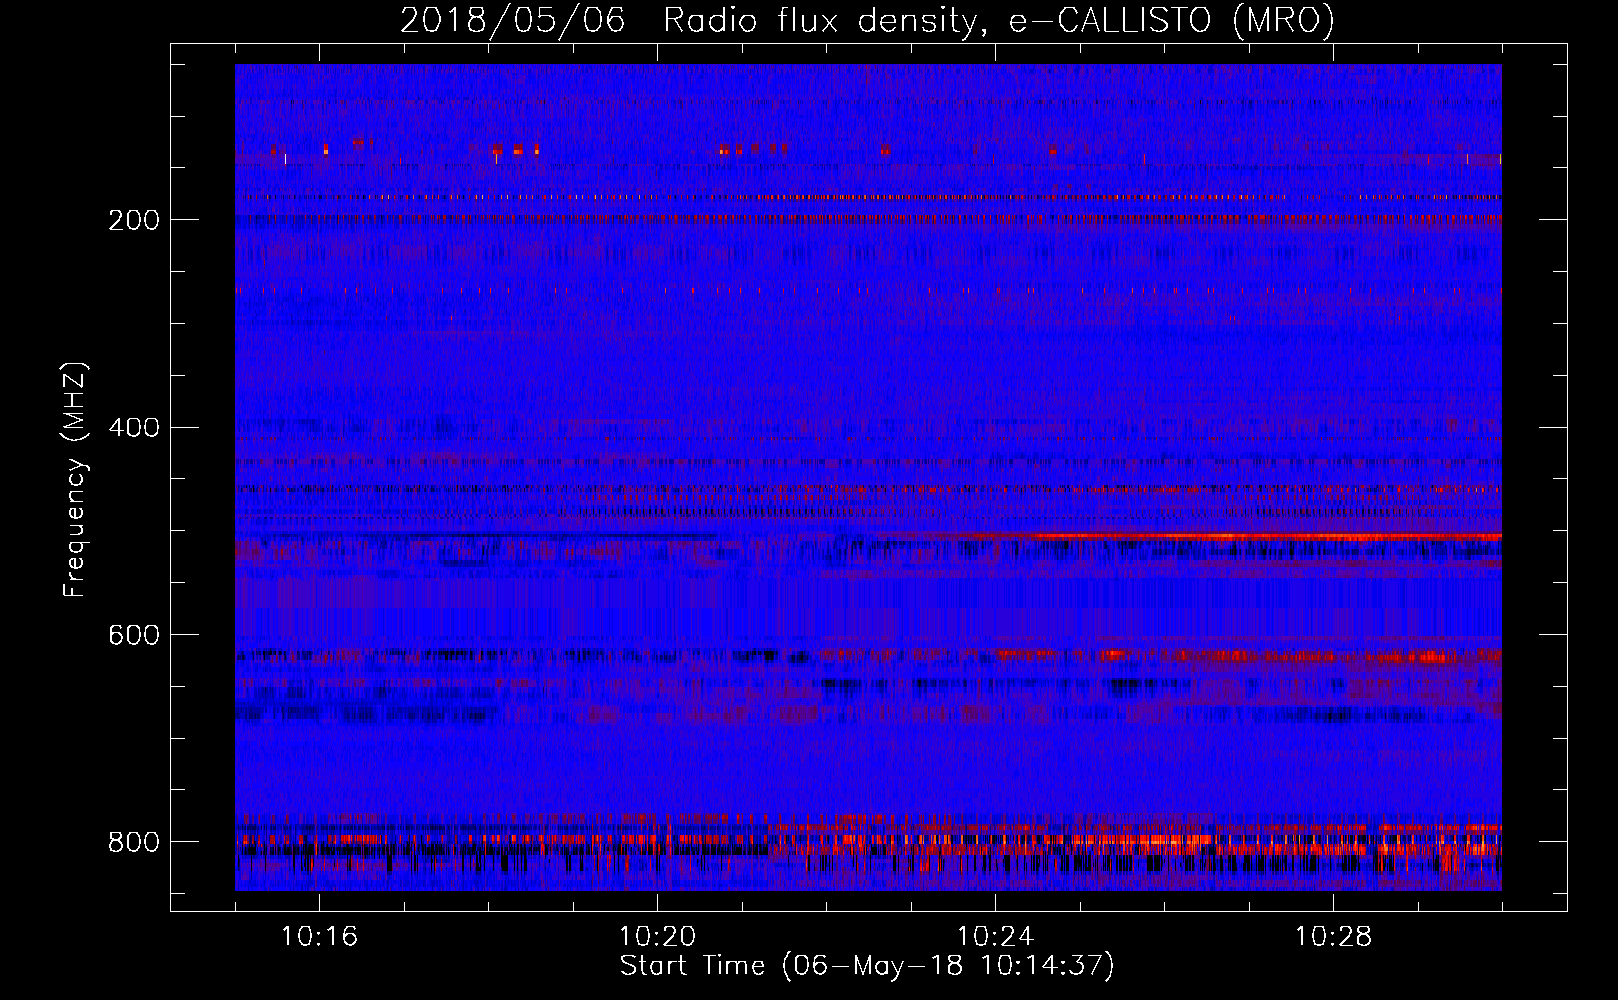The image size is (1618, 1000).
Task: Click the 200 frequency tick label
Action: [133, 220]
